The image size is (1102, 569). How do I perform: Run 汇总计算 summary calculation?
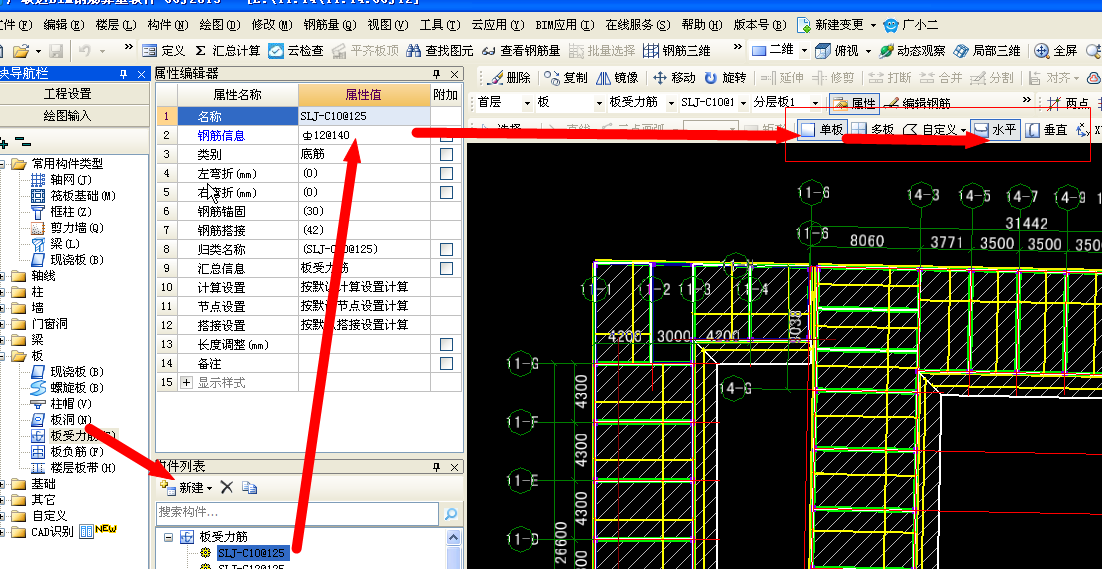[x=227, y=51]
